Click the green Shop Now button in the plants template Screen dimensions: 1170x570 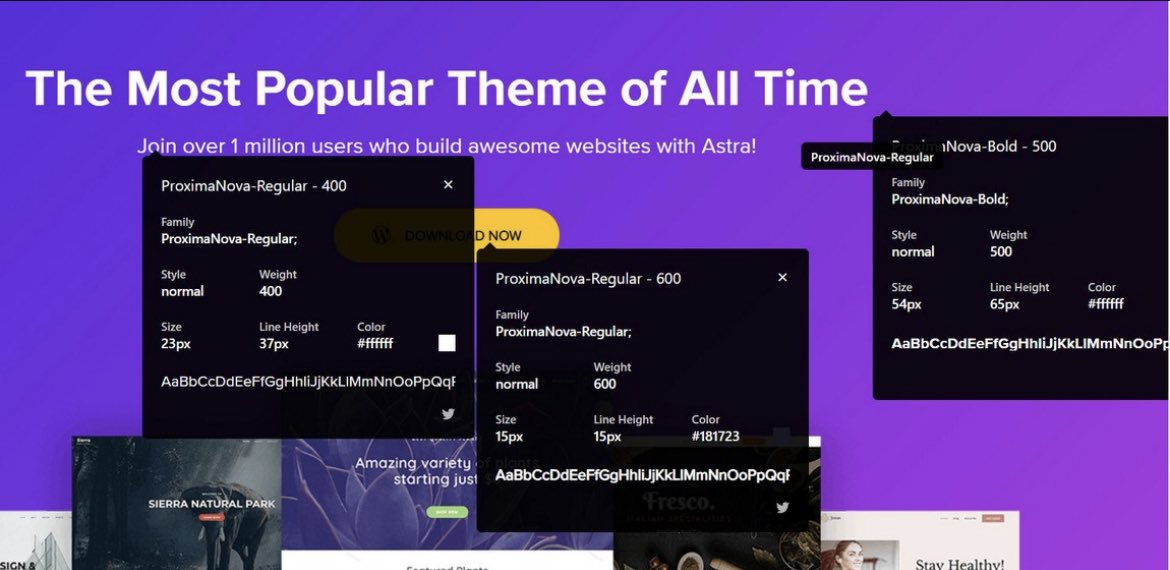click(447, 513)
